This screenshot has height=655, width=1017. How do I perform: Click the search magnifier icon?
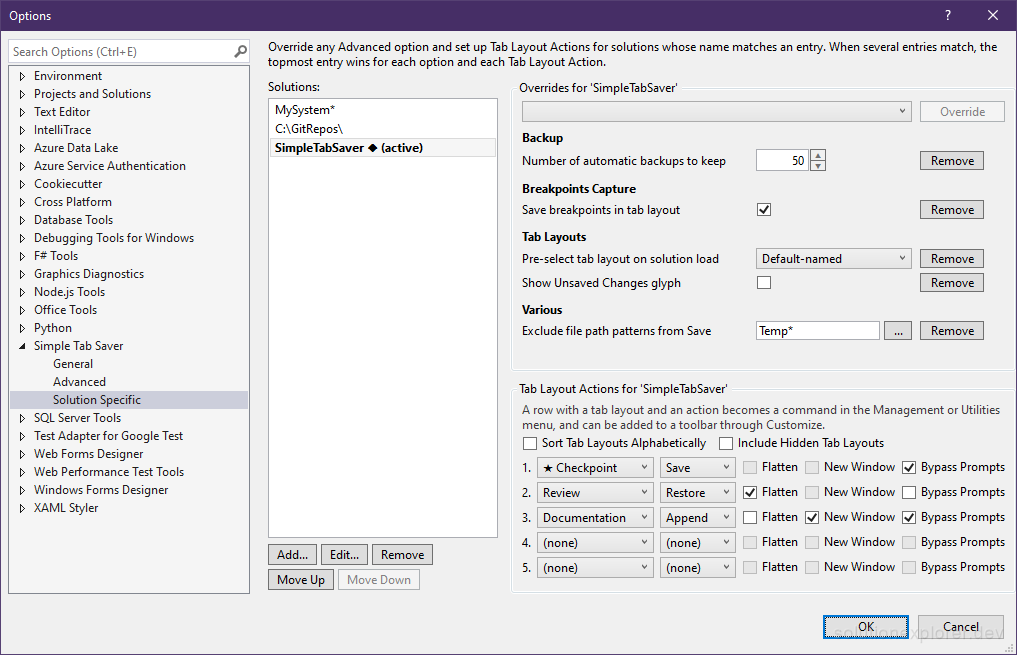coord(240,51)
